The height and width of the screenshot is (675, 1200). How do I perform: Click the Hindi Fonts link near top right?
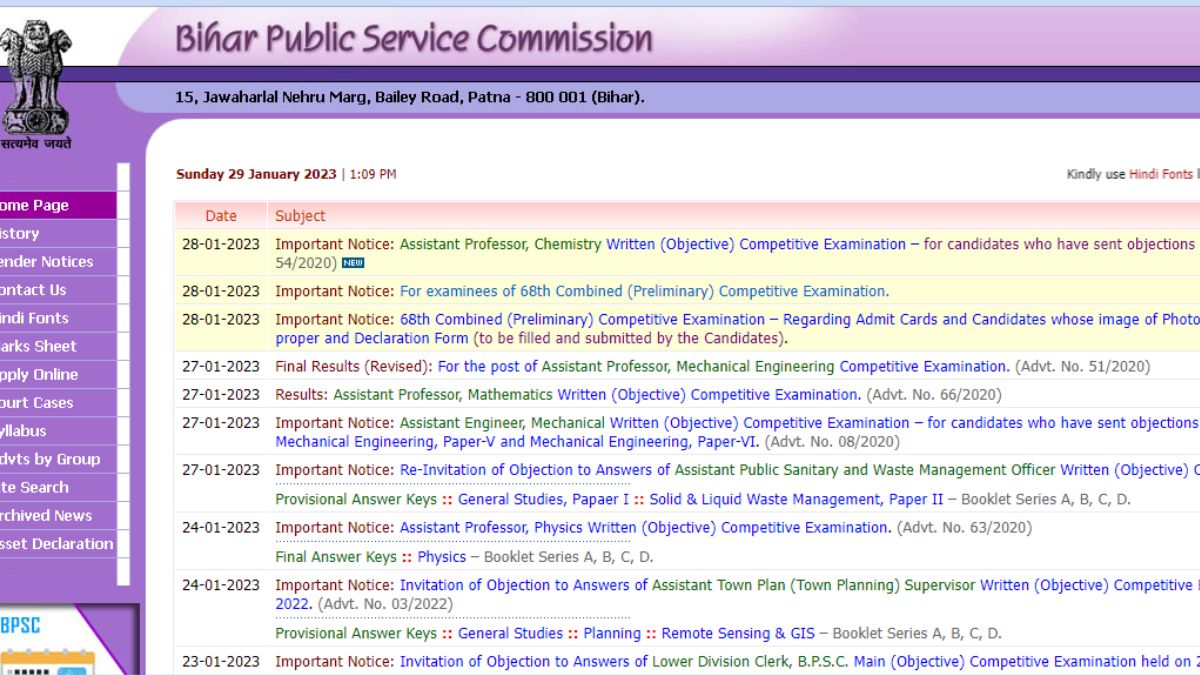(1163, 173)
